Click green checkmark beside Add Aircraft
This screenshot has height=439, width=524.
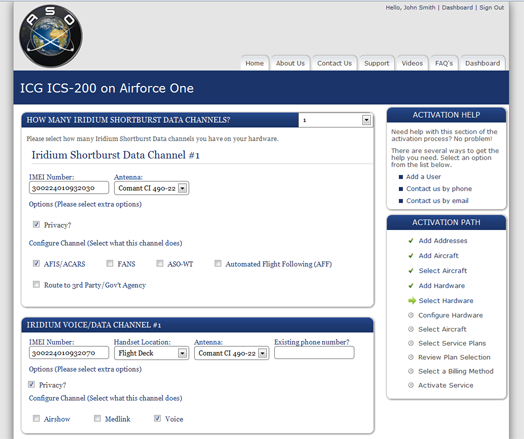(x=411, y=256)
